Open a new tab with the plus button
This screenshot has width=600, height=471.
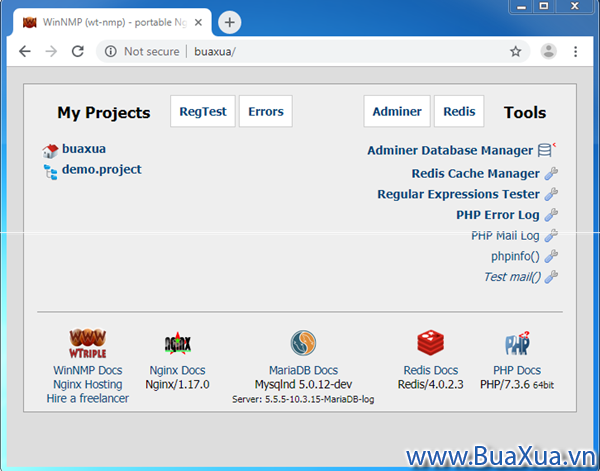click(230, 22)
